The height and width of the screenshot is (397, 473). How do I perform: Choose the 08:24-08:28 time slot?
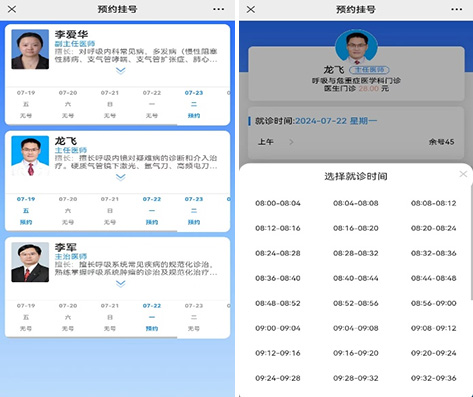278,253
